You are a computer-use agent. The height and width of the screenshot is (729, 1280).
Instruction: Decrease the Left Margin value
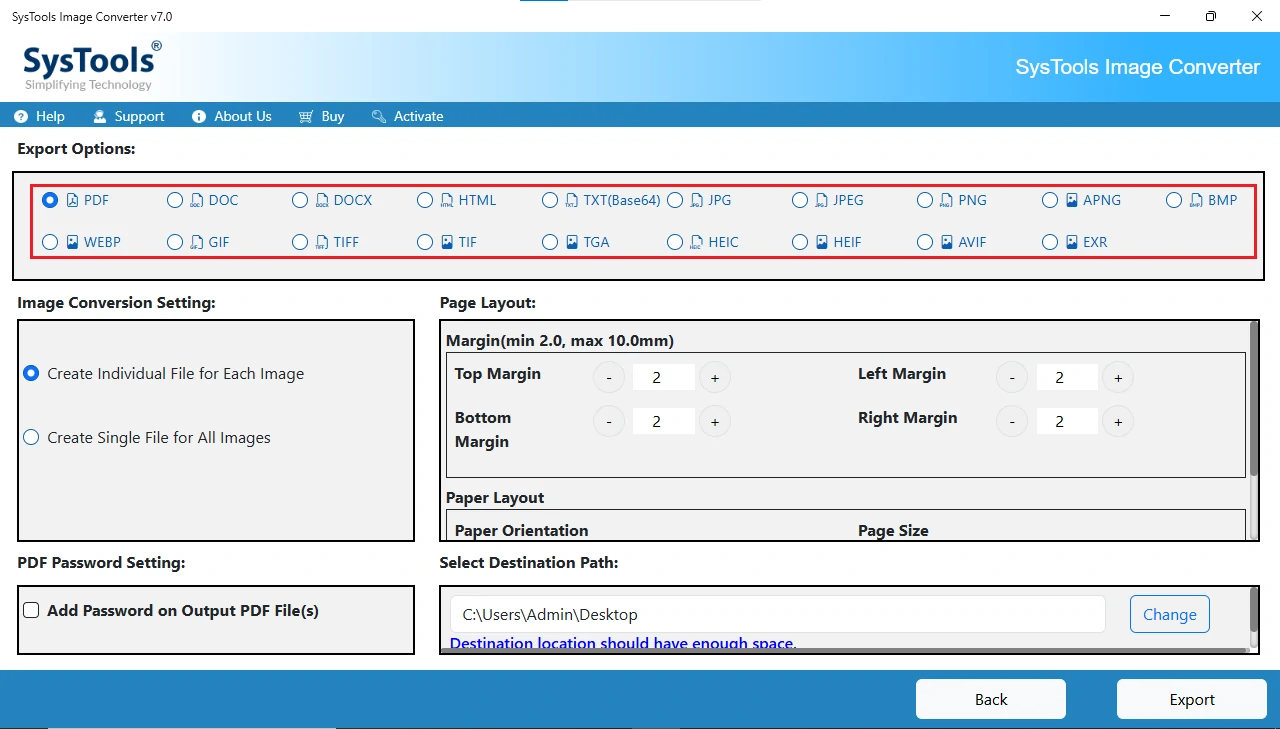click(x=1012, y=378)
